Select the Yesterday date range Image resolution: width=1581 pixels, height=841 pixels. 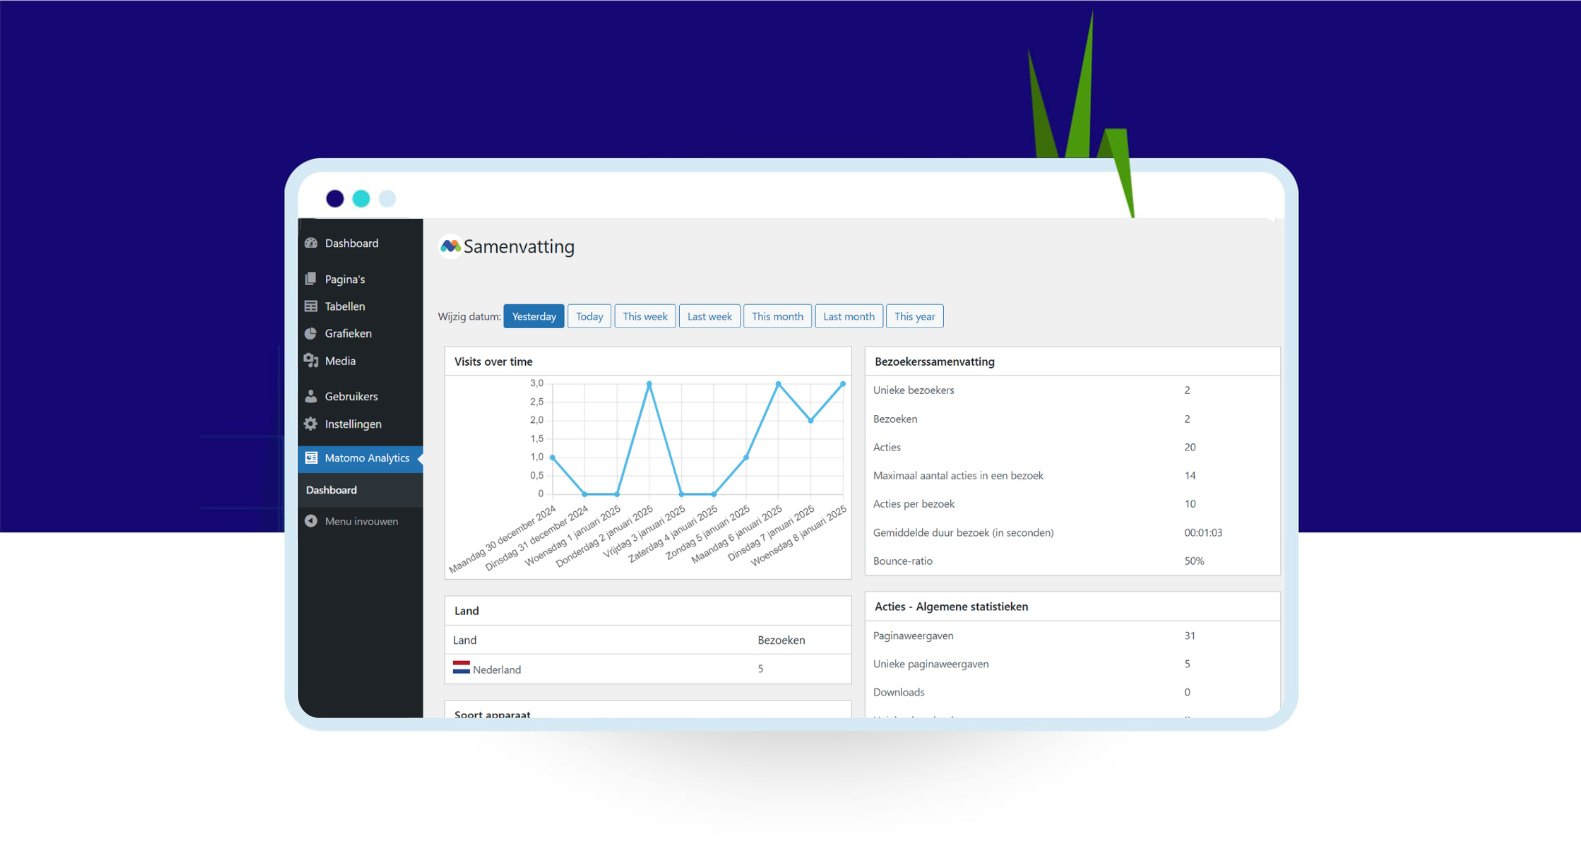[x=534, y=316]
